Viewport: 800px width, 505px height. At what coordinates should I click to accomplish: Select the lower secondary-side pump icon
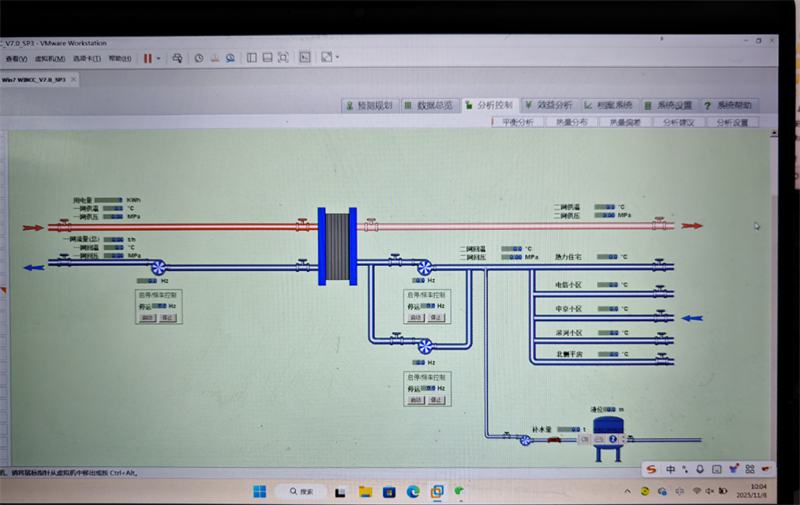[425, 345]
